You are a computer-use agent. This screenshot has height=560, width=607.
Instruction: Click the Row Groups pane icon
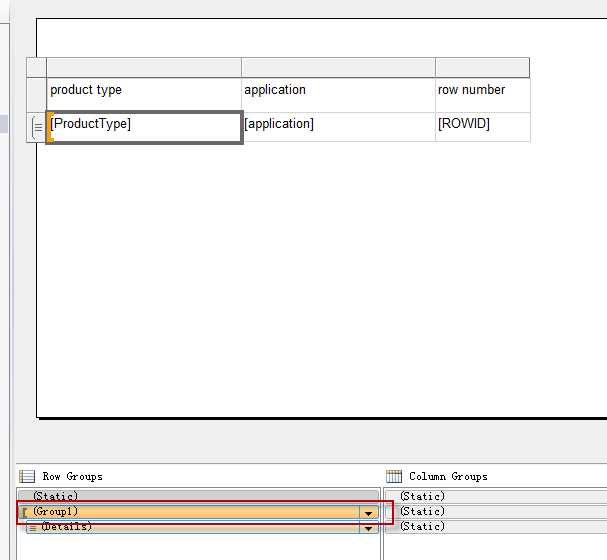pos(27,476)
